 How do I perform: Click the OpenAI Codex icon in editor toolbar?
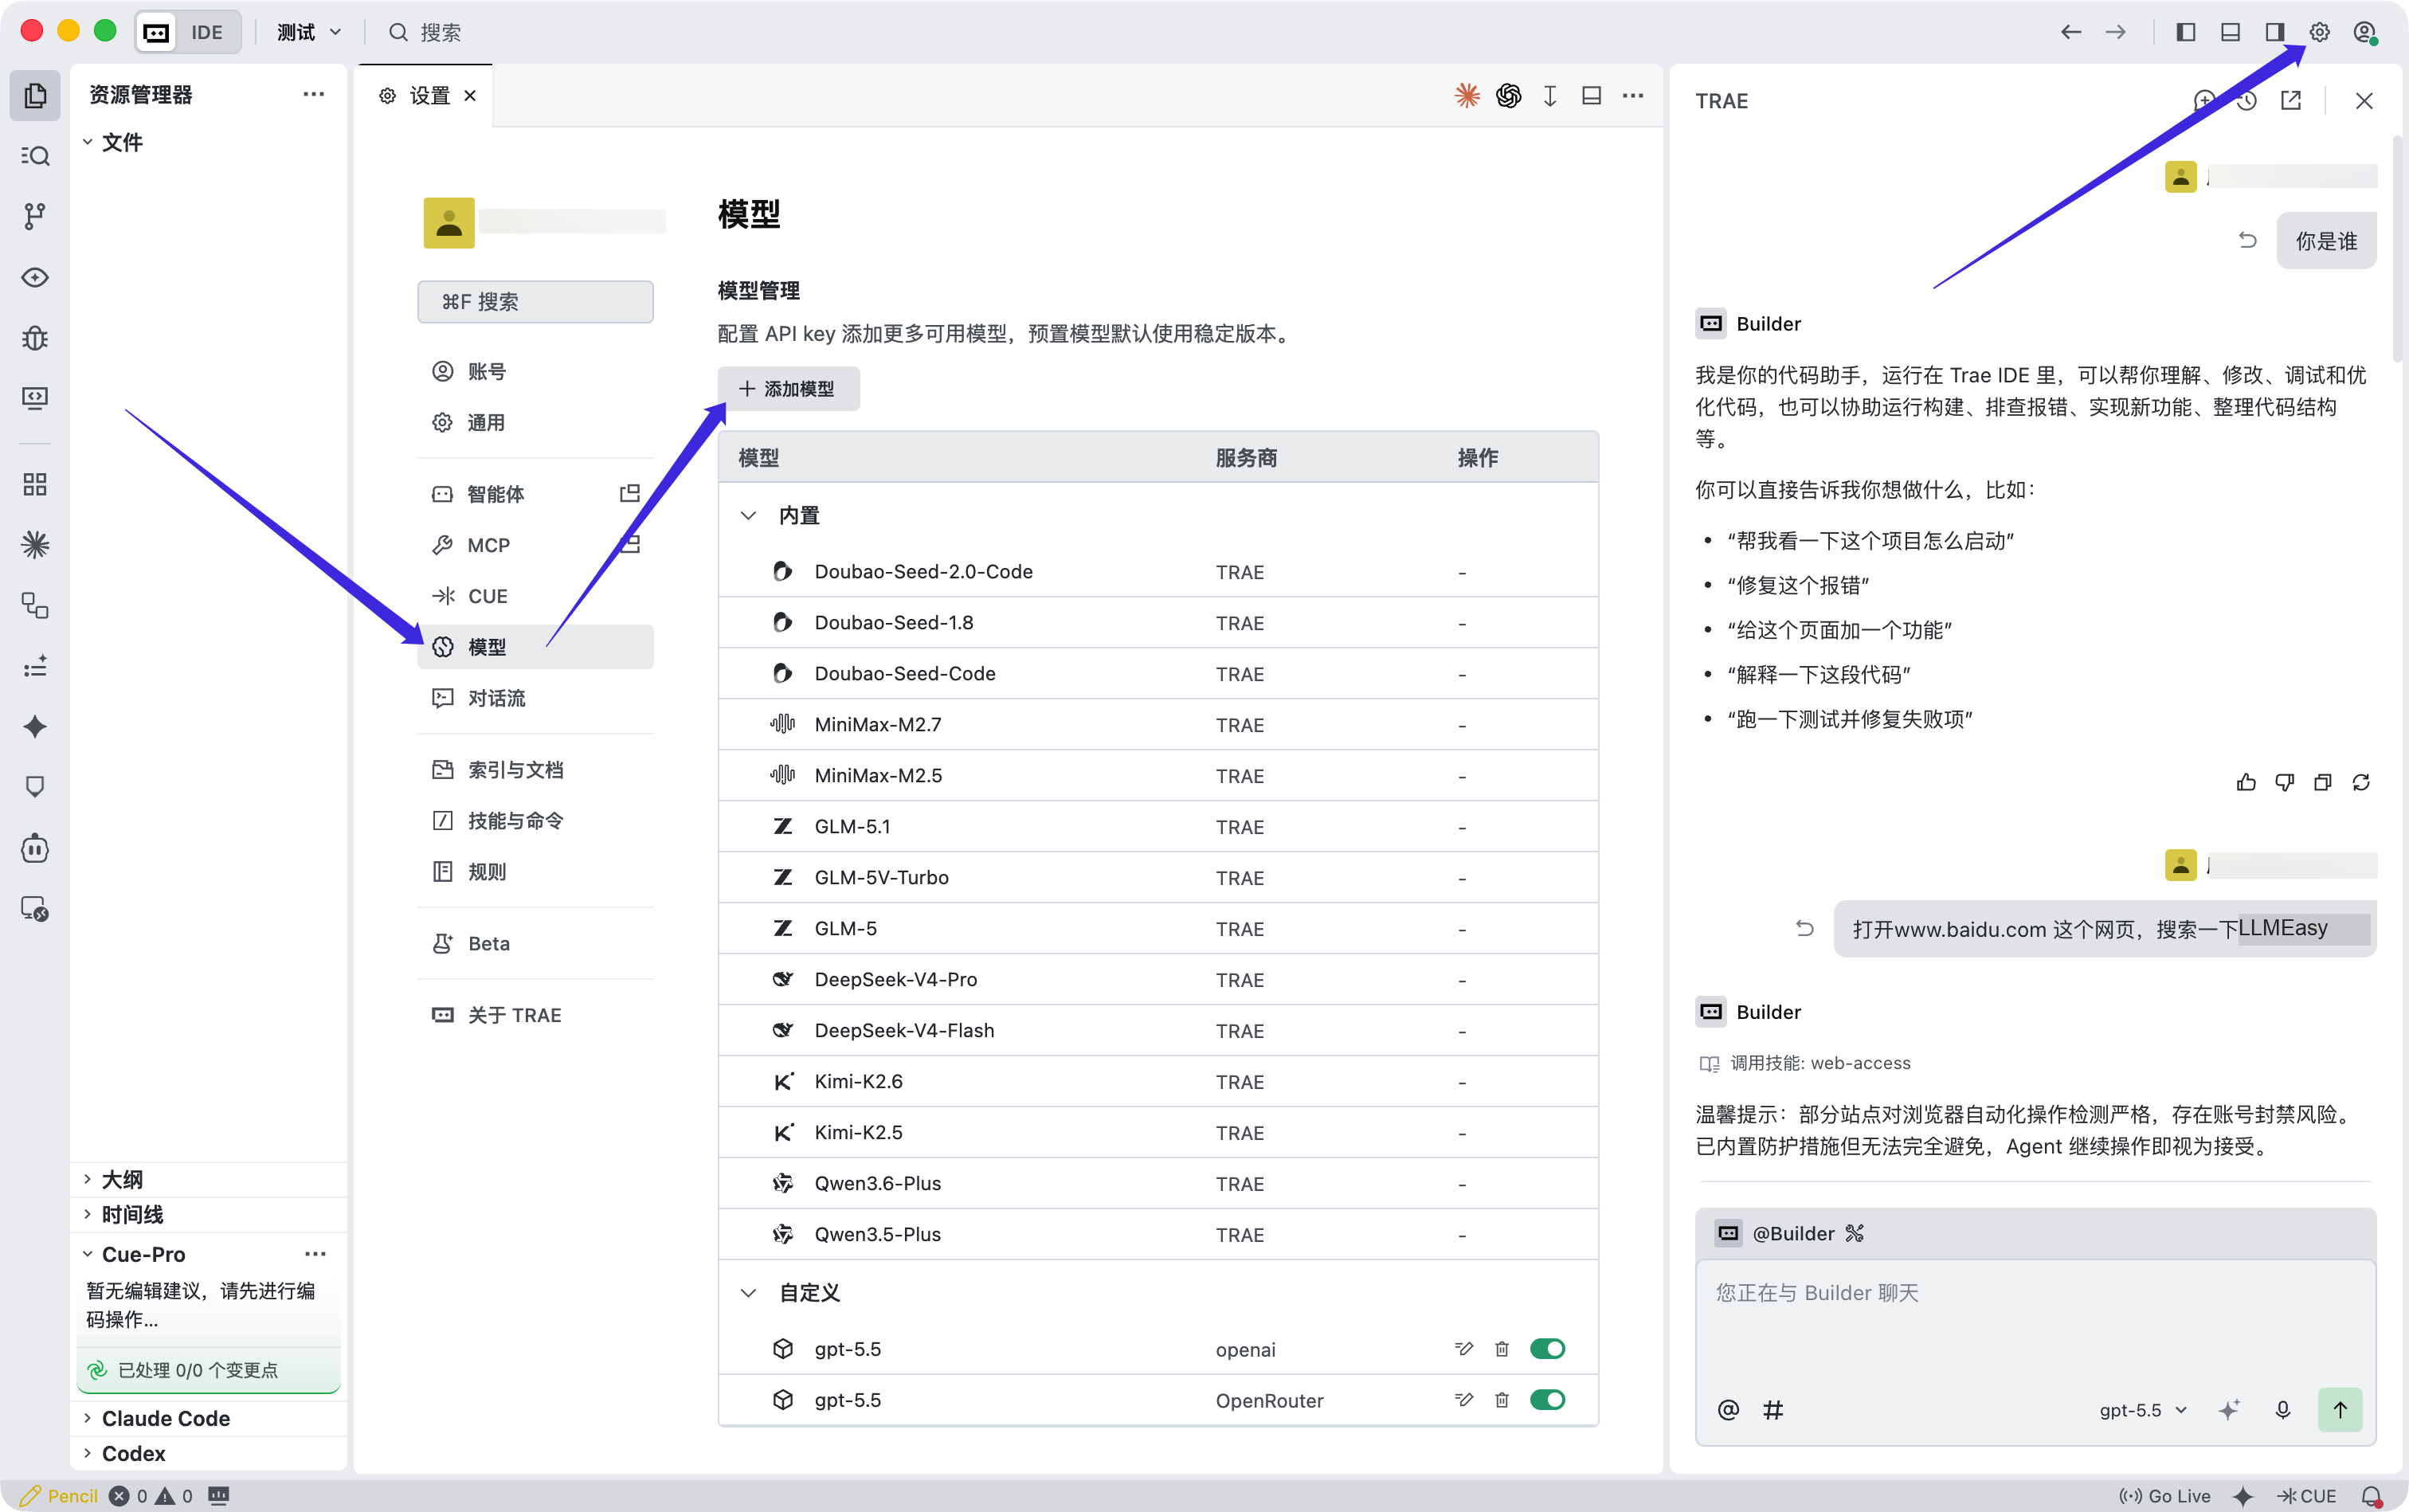point(1508,95)
